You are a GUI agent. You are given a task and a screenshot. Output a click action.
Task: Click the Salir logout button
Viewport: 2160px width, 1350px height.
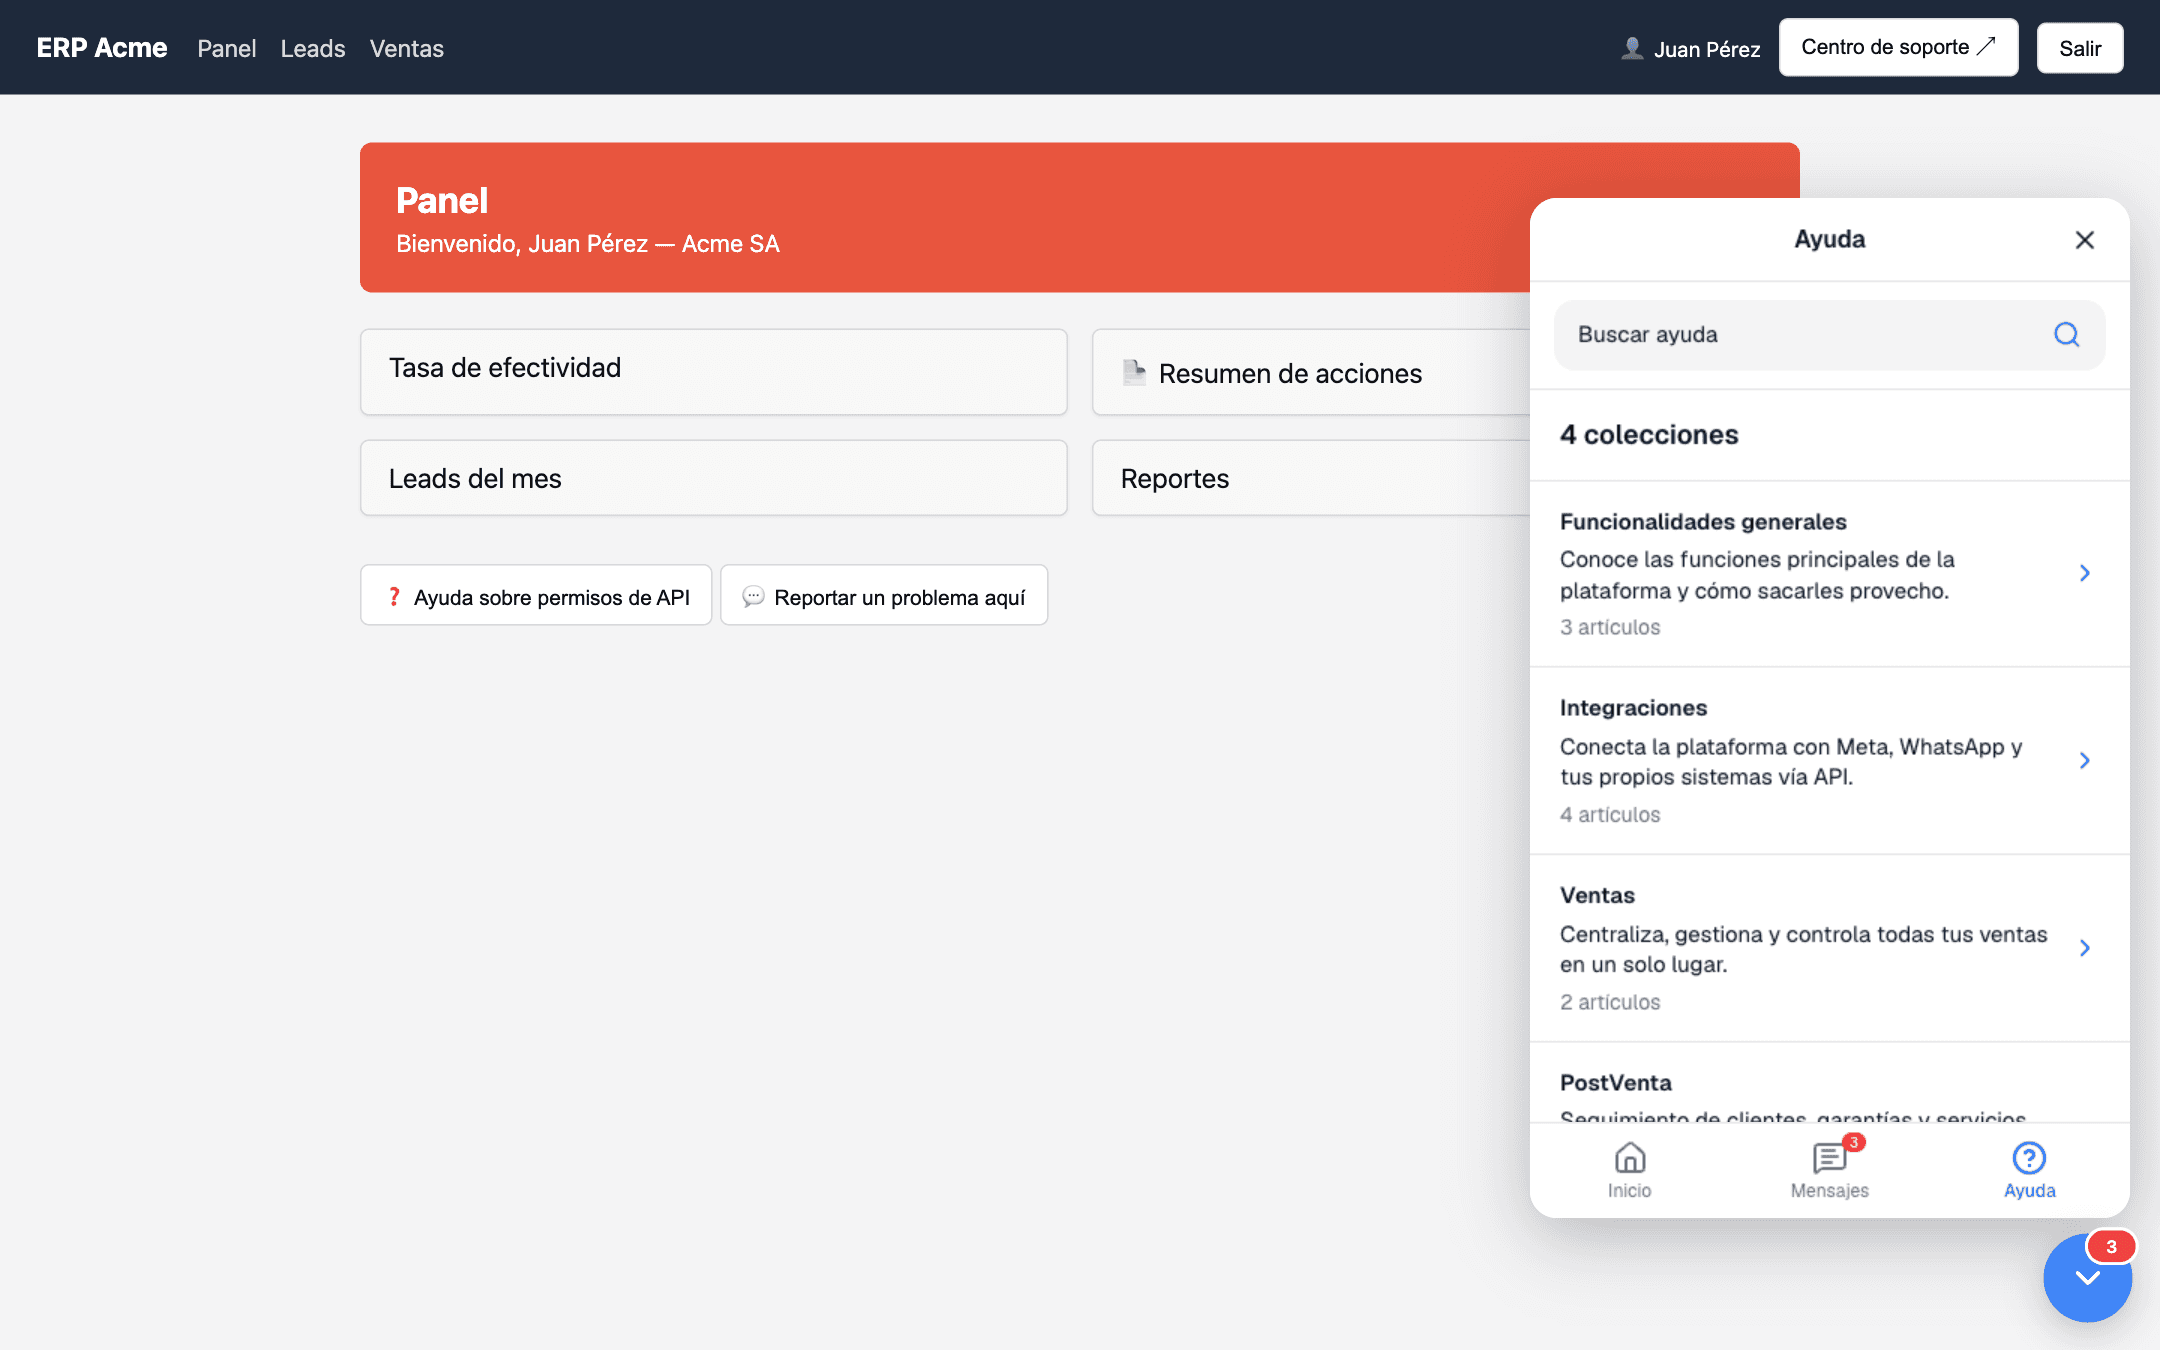[x=2080, y=48]
